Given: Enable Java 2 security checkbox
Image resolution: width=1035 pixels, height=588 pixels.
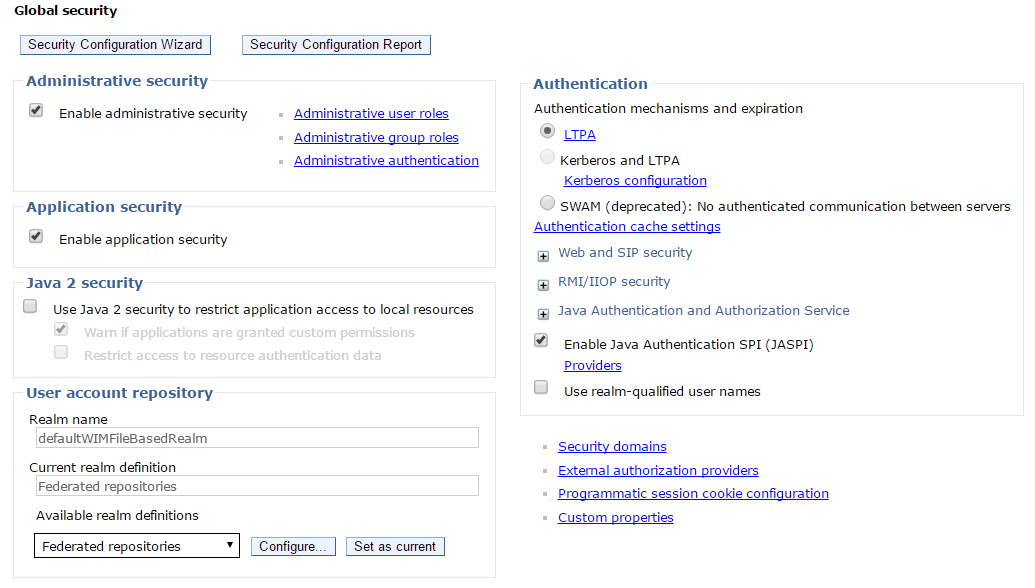Looking at the screenshot, I should [x=30, y=306].
